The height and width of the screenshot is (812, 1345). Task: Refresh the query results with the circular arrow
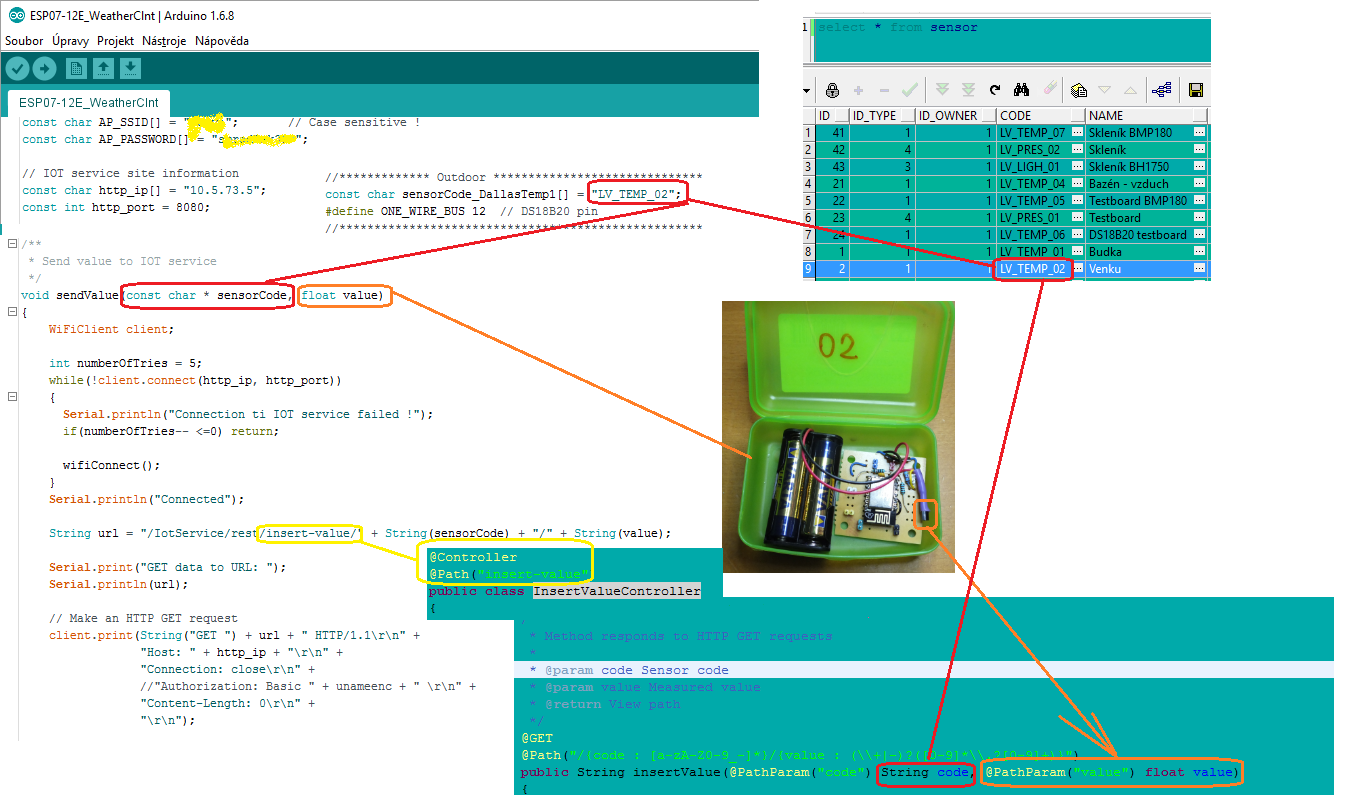point(995,90)
